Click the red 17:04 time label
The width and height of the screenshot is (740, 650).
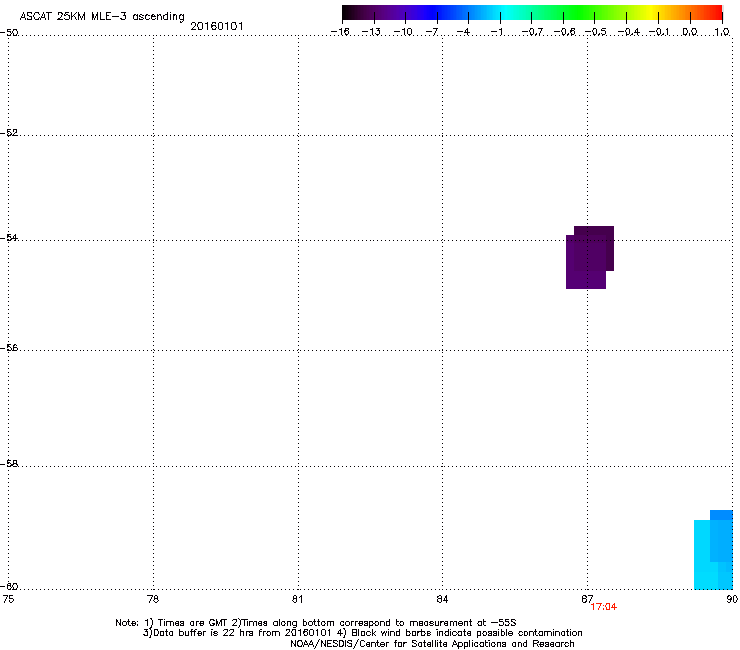point(604,607)
